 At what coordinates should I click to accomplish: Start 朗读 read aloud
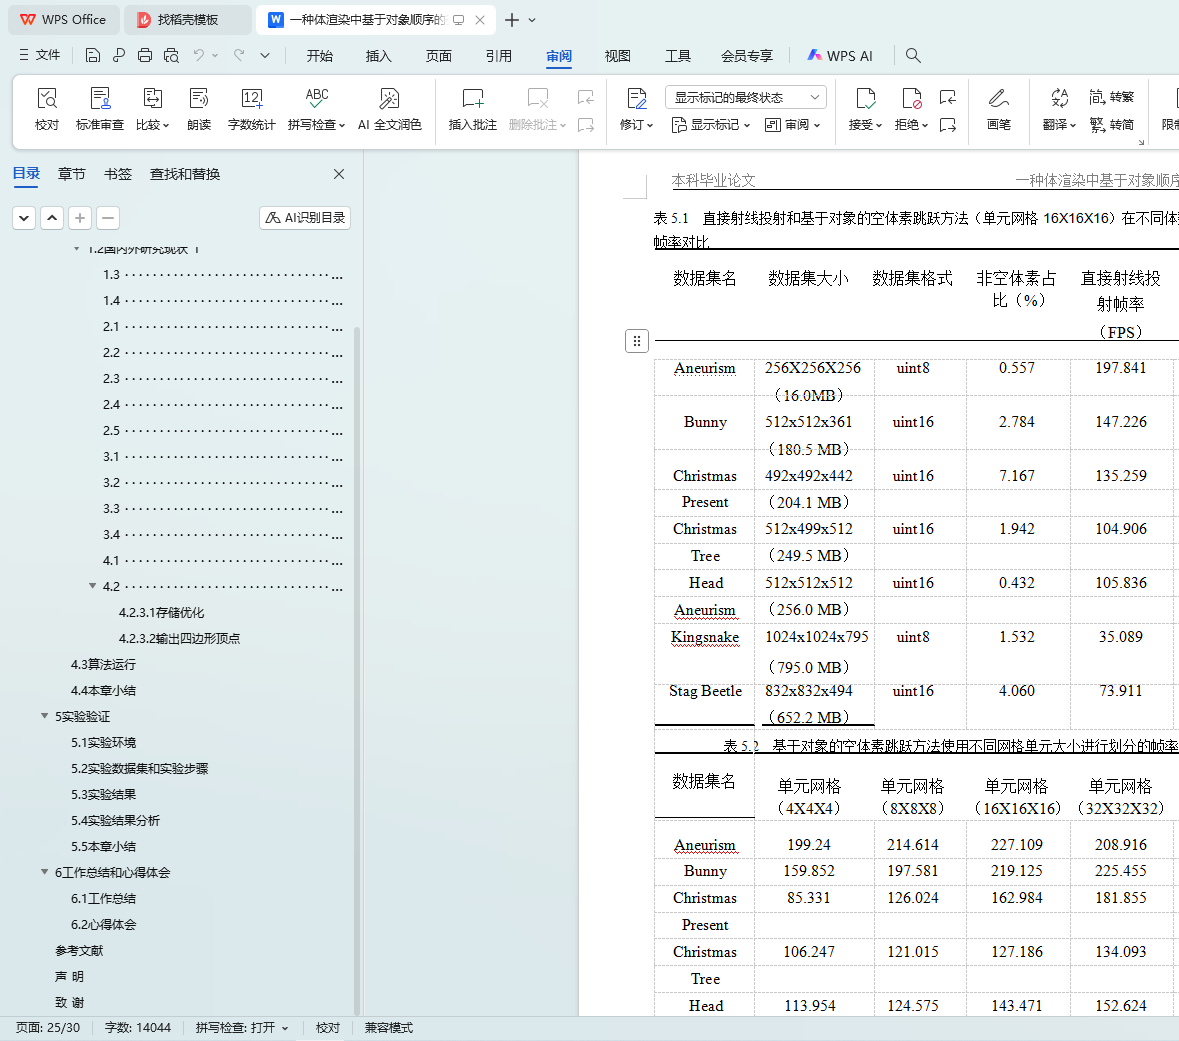coord(199,109)
